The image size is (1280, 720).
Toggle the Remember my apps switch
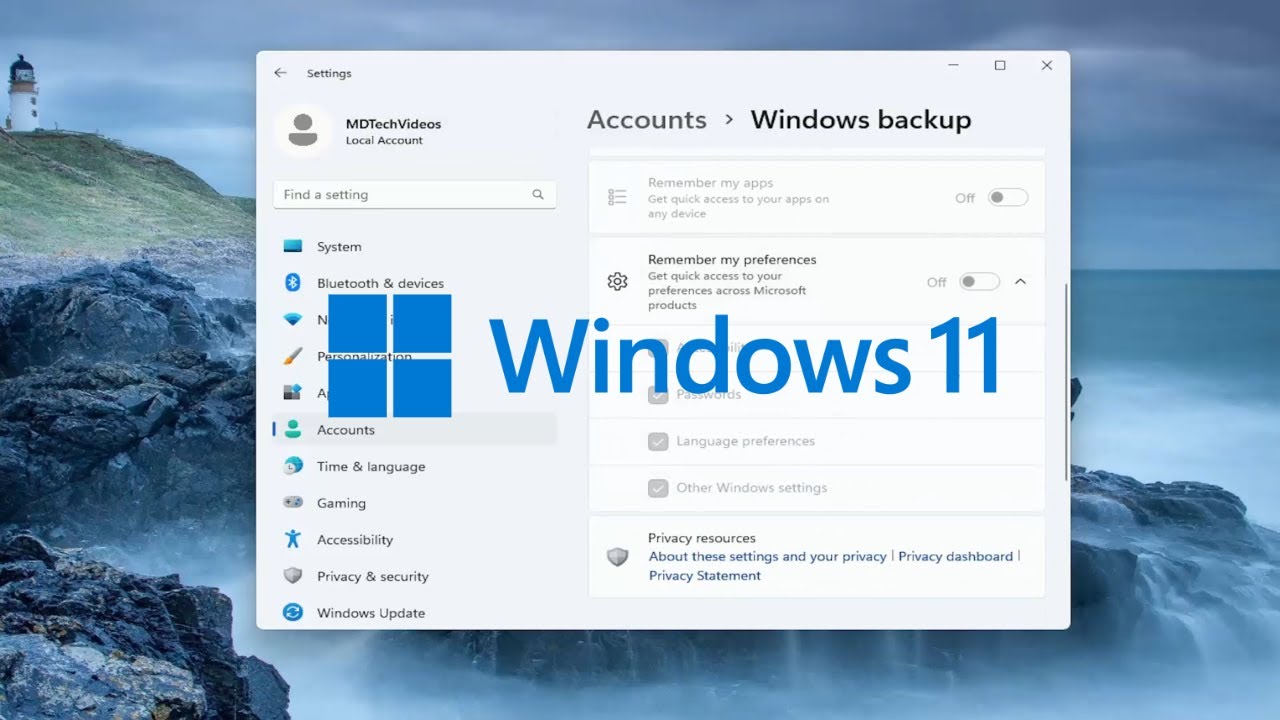(1008, 198)
